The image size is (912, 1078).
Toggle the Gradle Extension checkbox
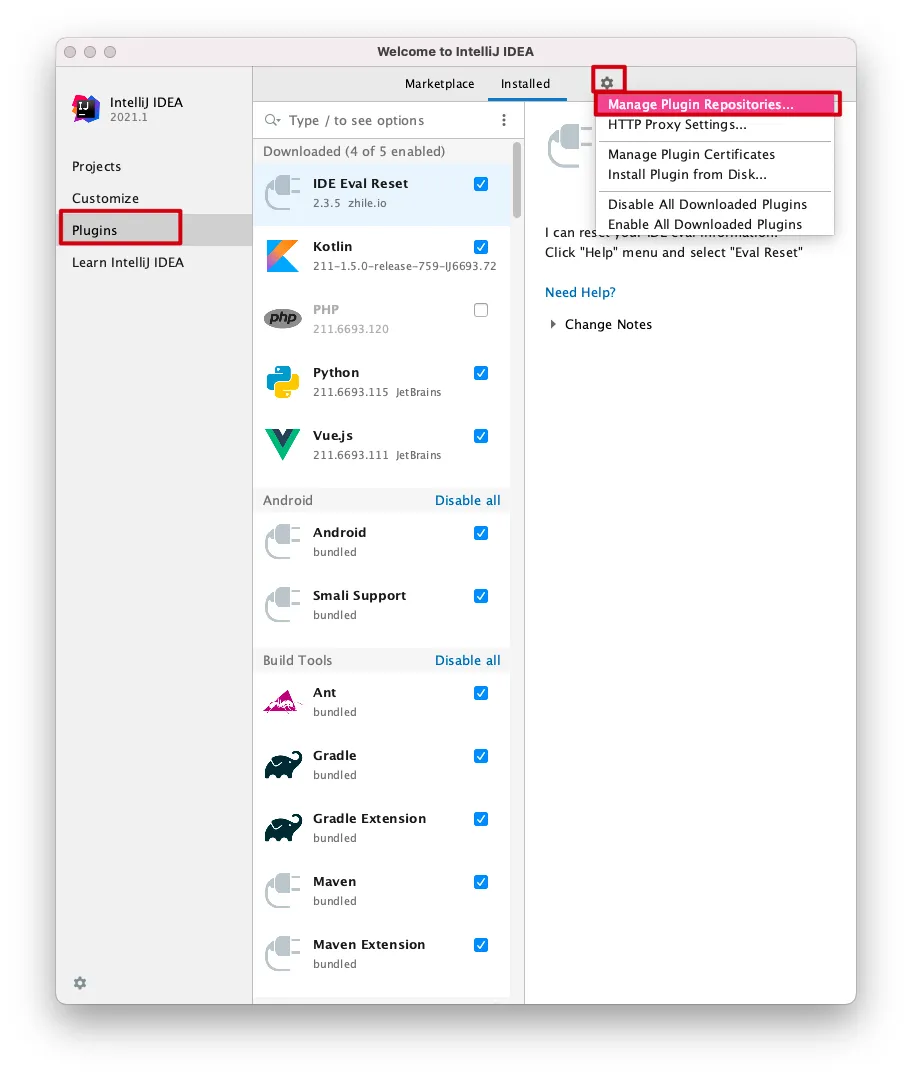pos(481,819)
